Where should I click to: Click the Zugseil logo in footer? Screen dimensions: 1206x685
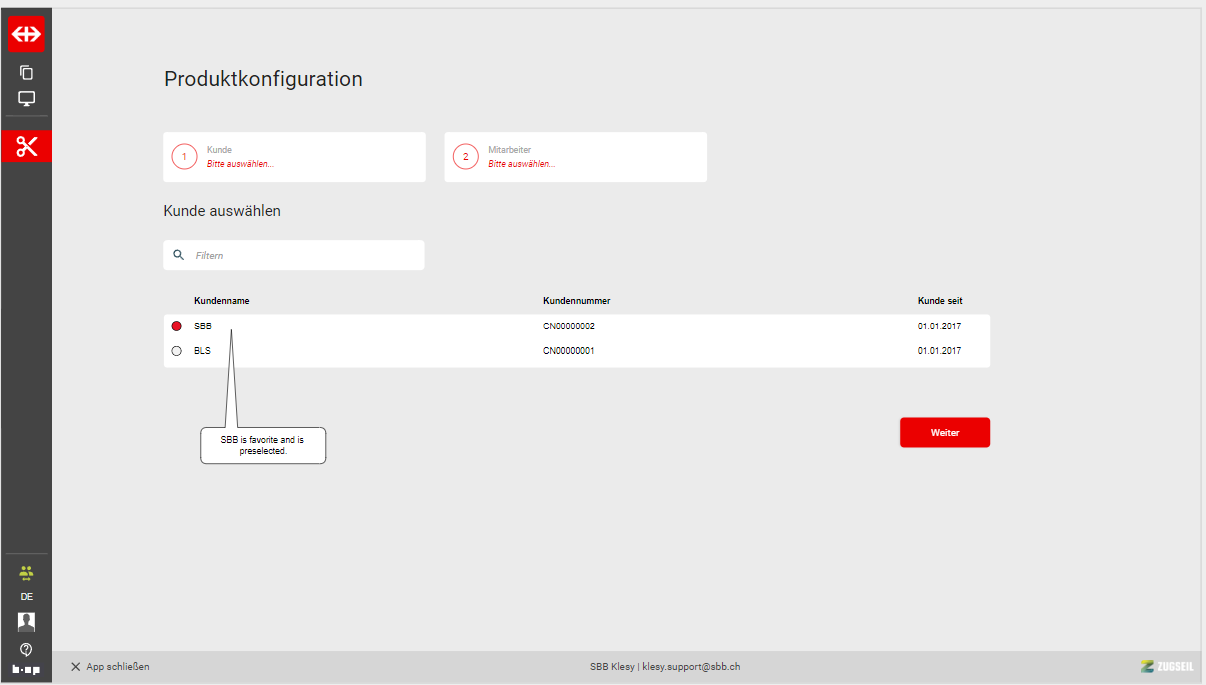(x=1166, y=667)
